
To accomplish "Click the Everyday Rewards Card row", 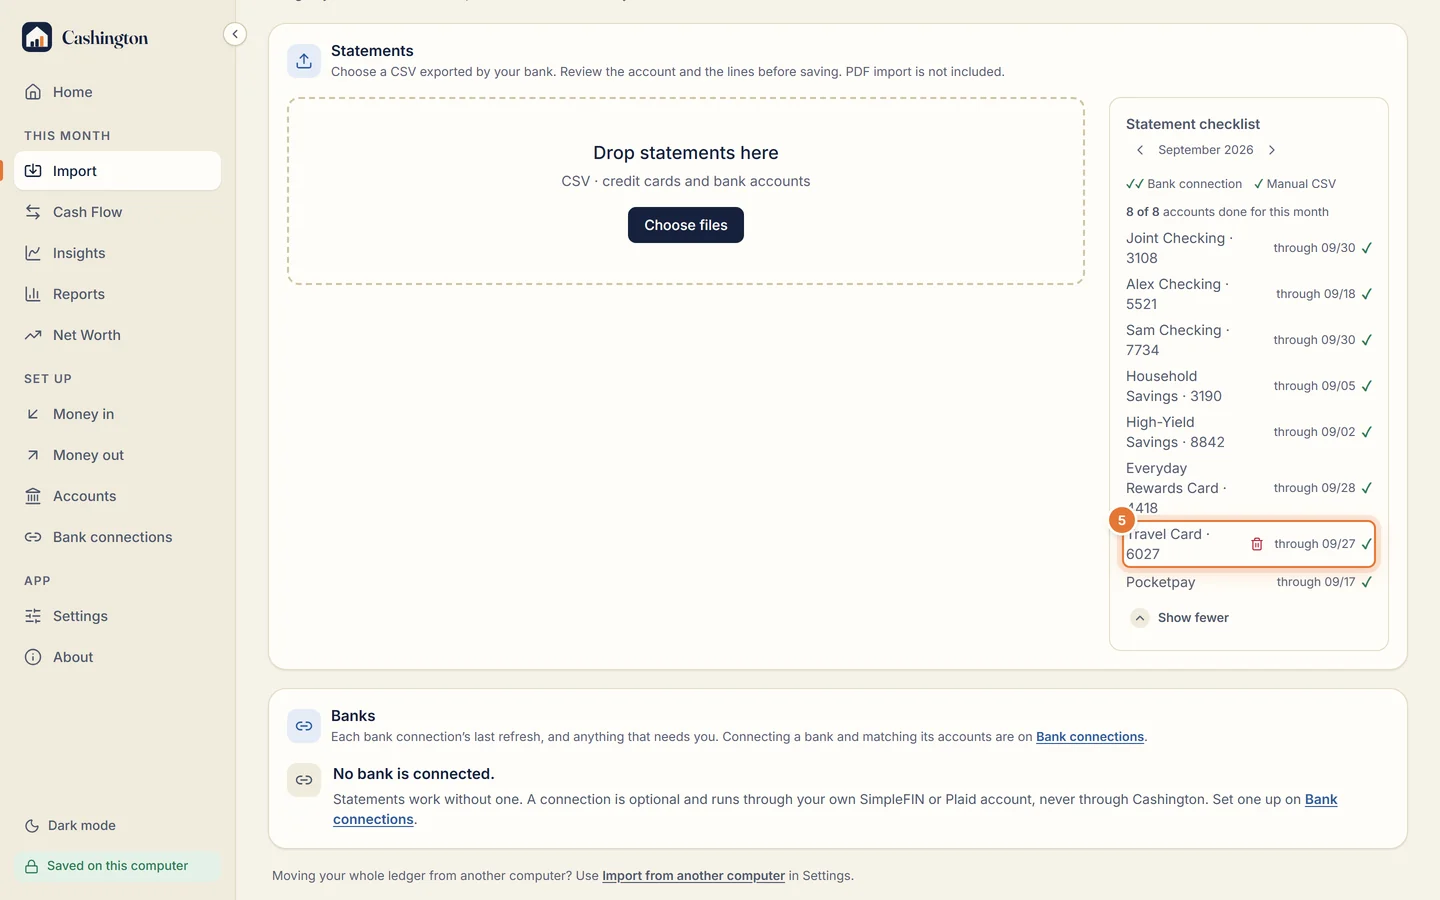I will pyautogui.click(x=1249, y=488).
